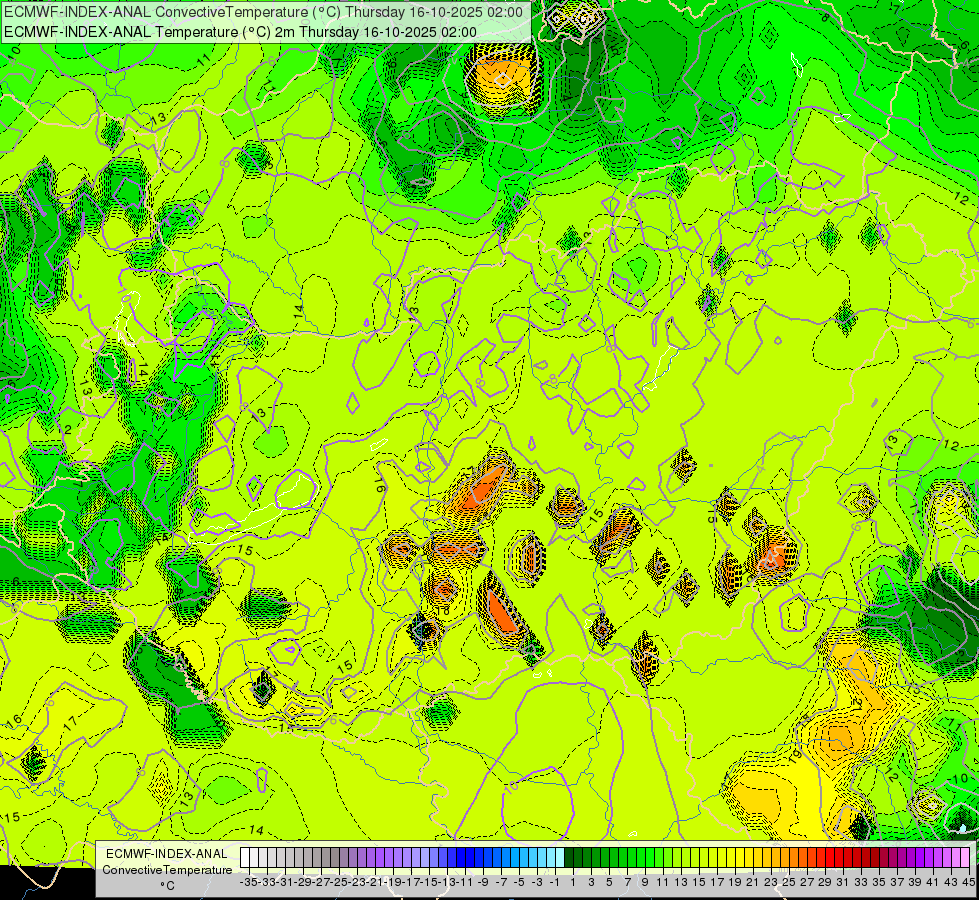Click the Temperature 2m title line at top
This screenshot has height=900, width=979.
tap(240, 32)
